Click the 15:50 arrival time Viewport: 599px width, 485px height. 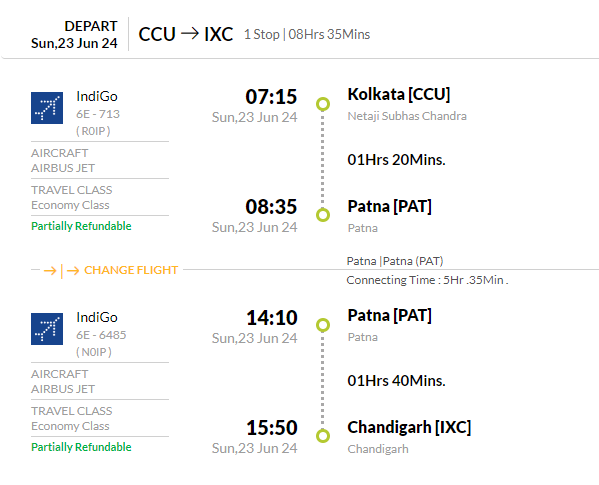pos(272,428)
